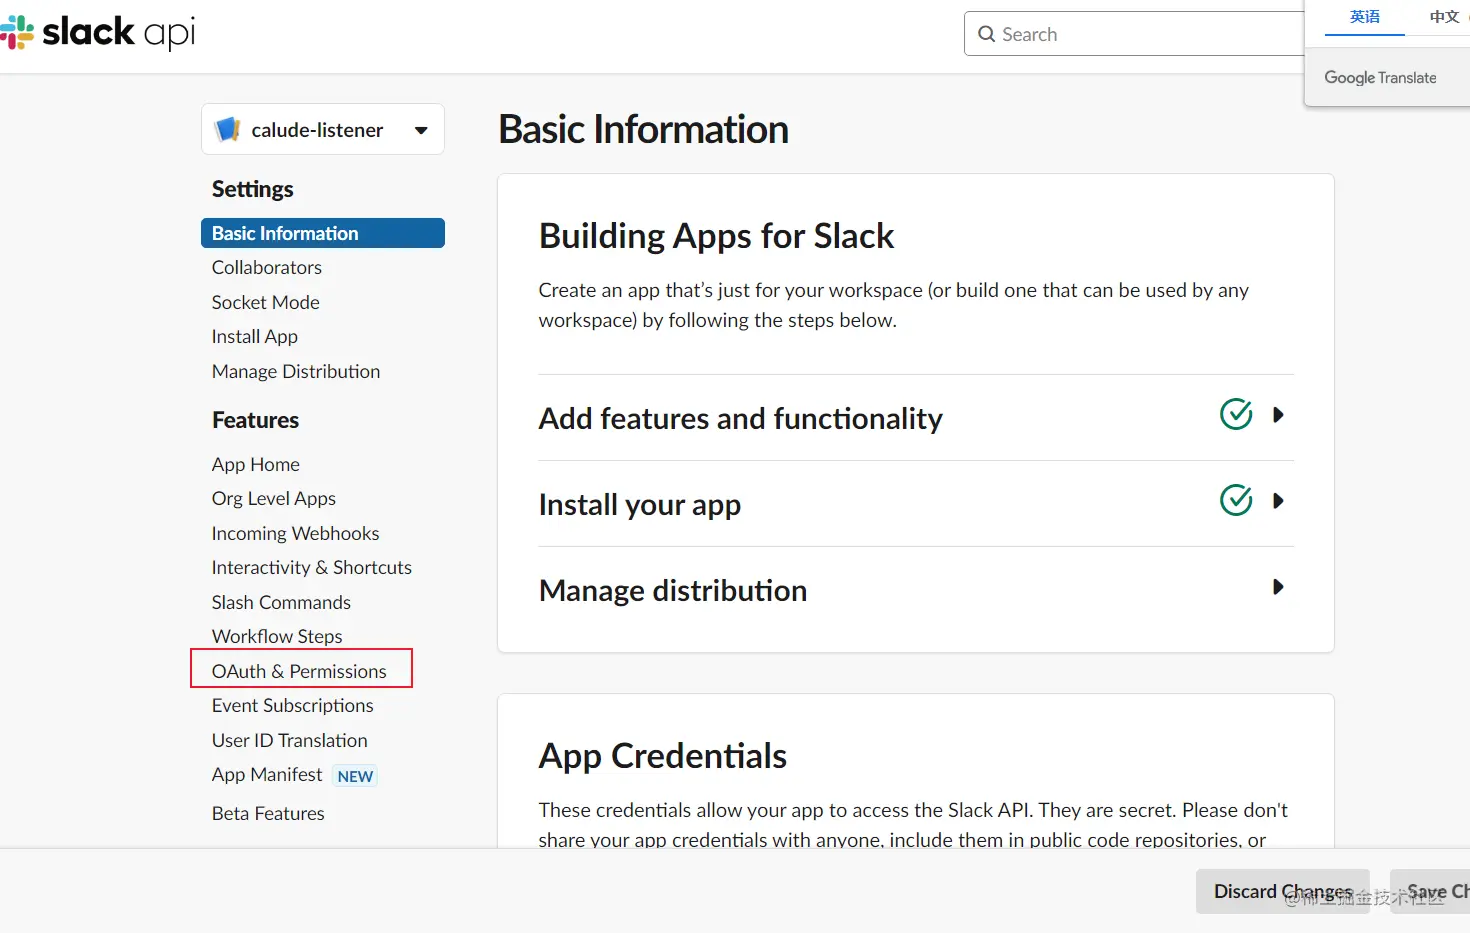Click the Slack logo icon
Image resolution: width=1470 pixels, height=933 pixels.
point(18,32)
